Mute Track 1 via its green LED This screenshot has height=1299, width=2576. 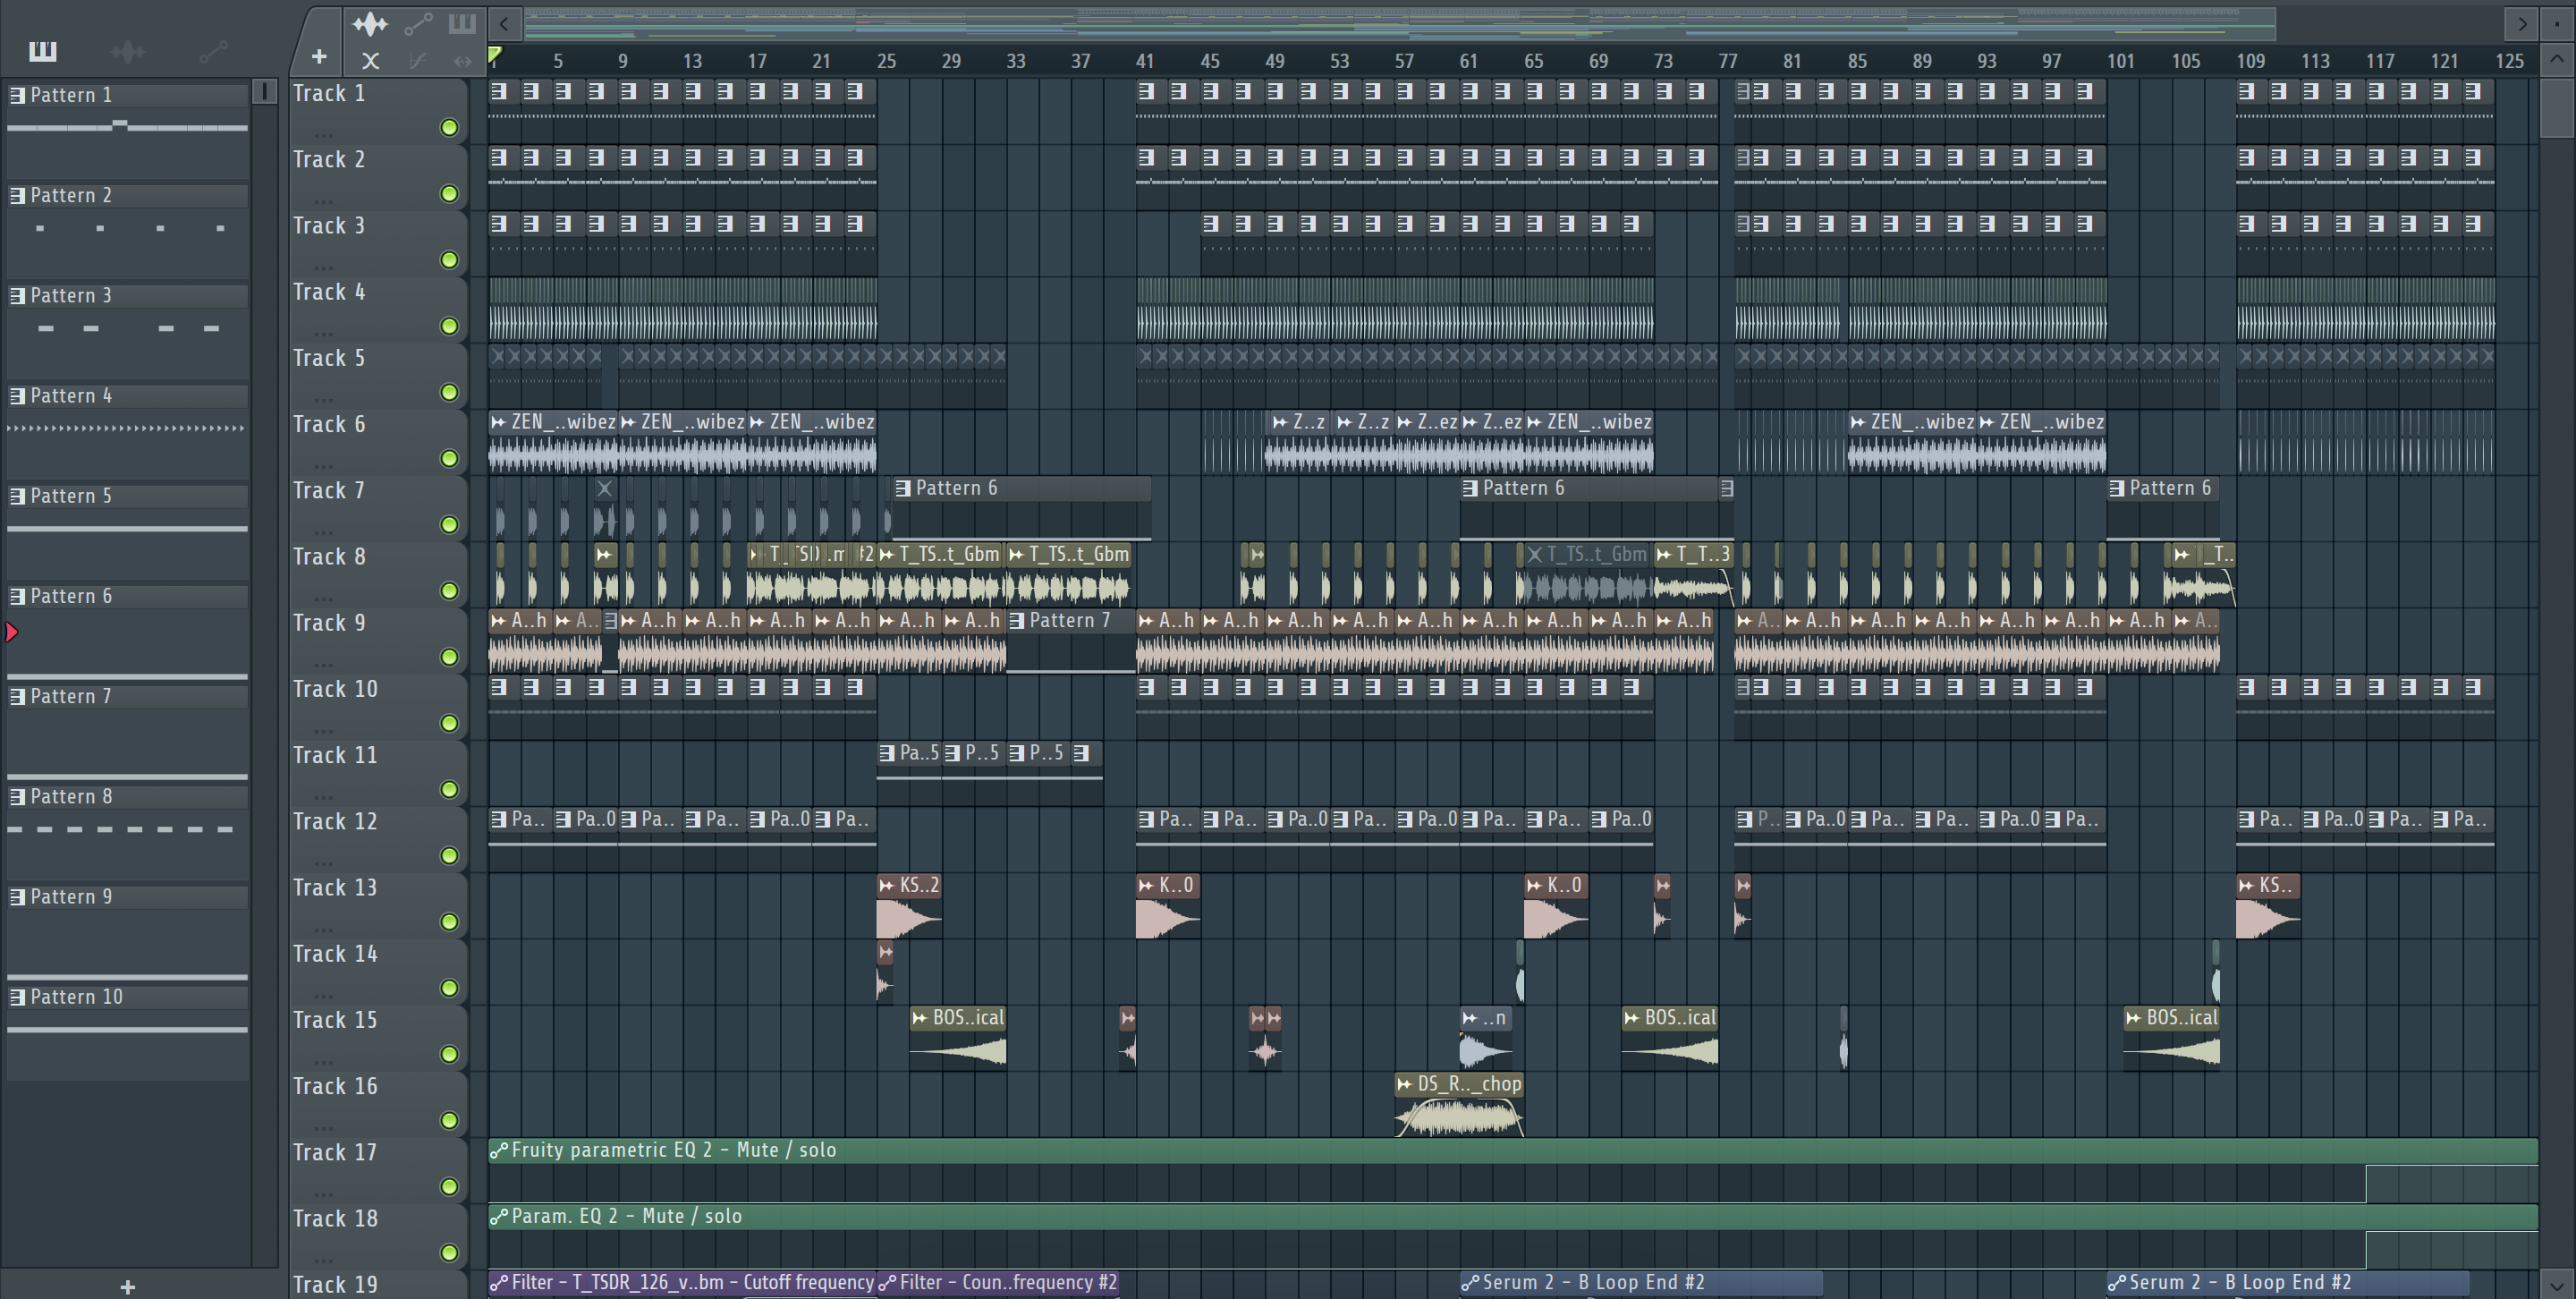coord(450,128)
